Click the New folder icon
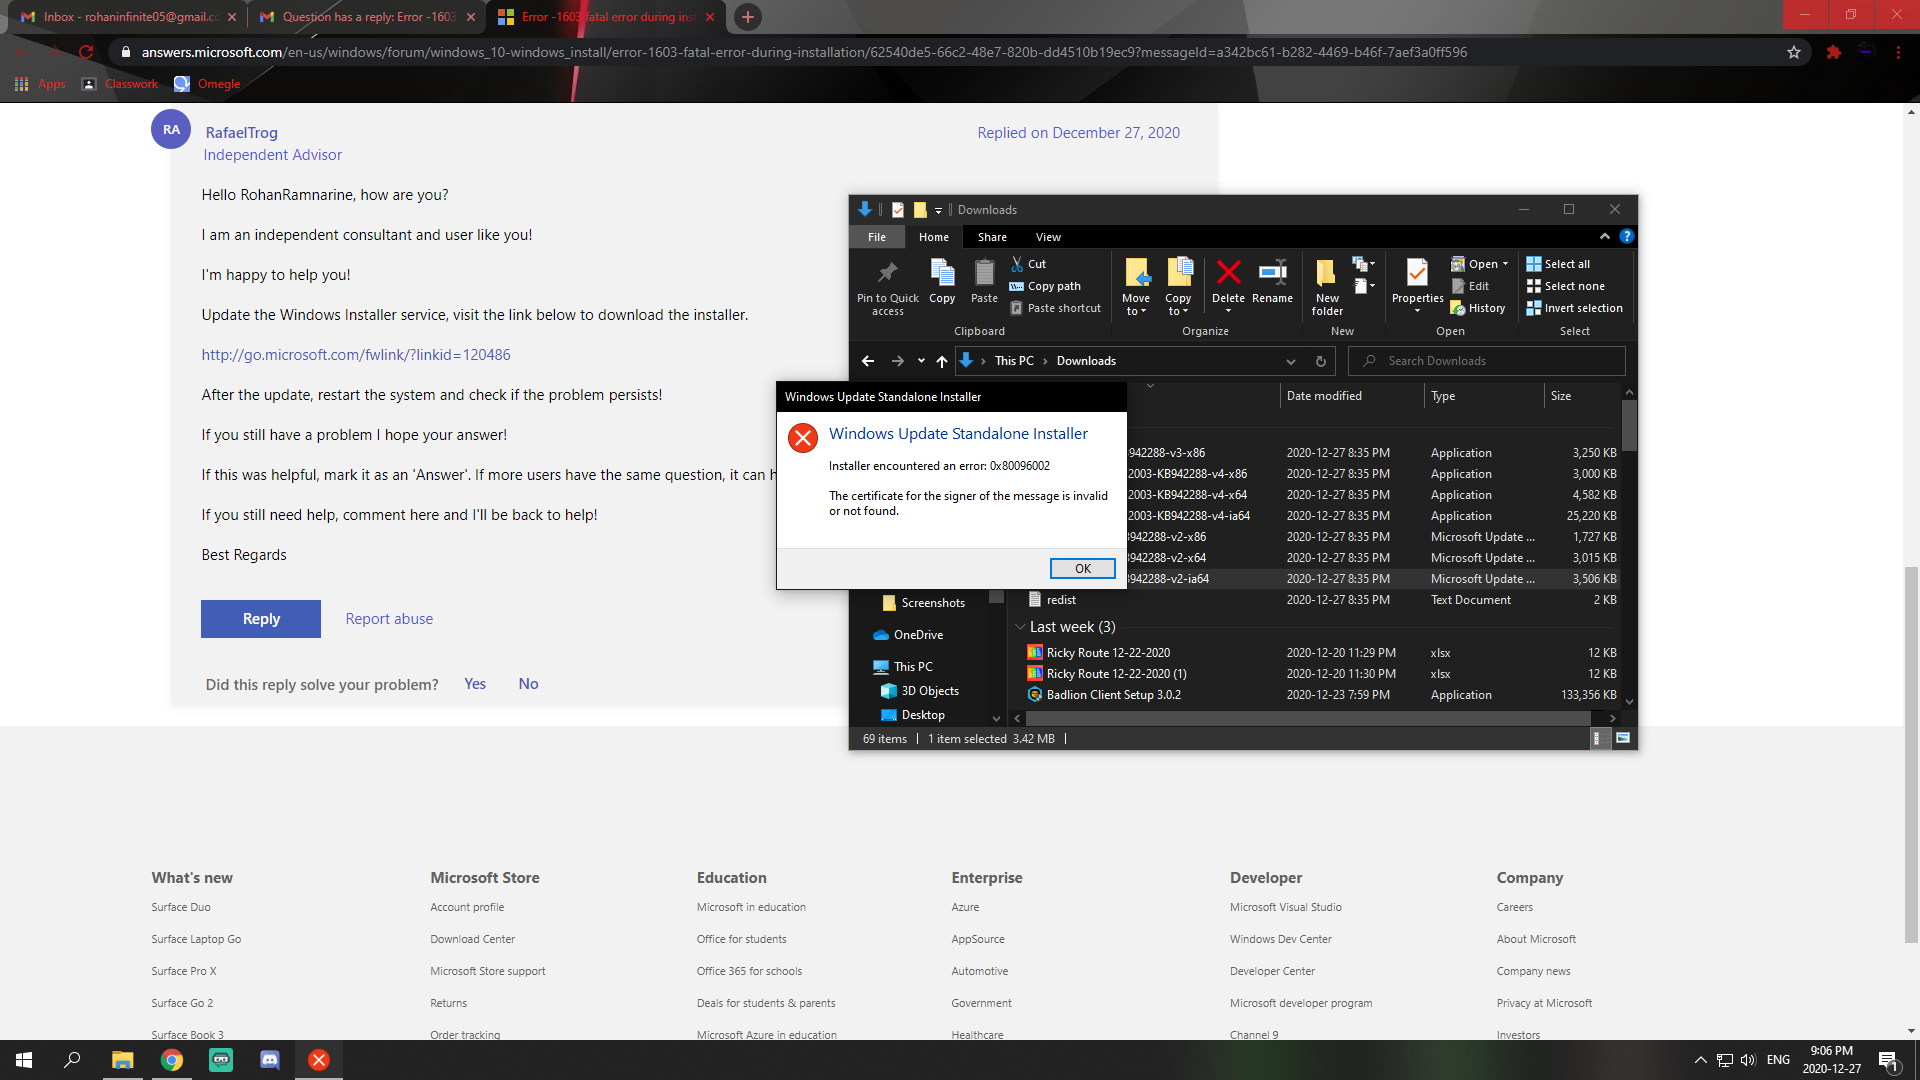 (x=1326, y=273)
